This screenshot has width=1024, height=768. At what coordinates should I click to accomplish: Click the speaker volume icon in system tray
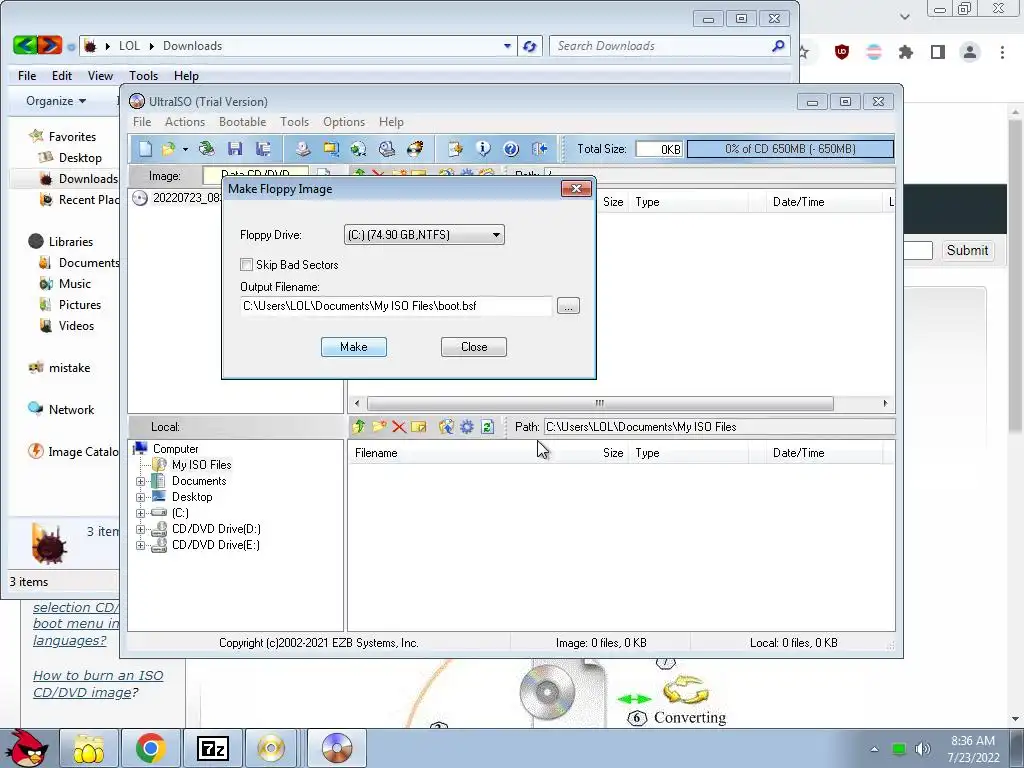[923, 749]
